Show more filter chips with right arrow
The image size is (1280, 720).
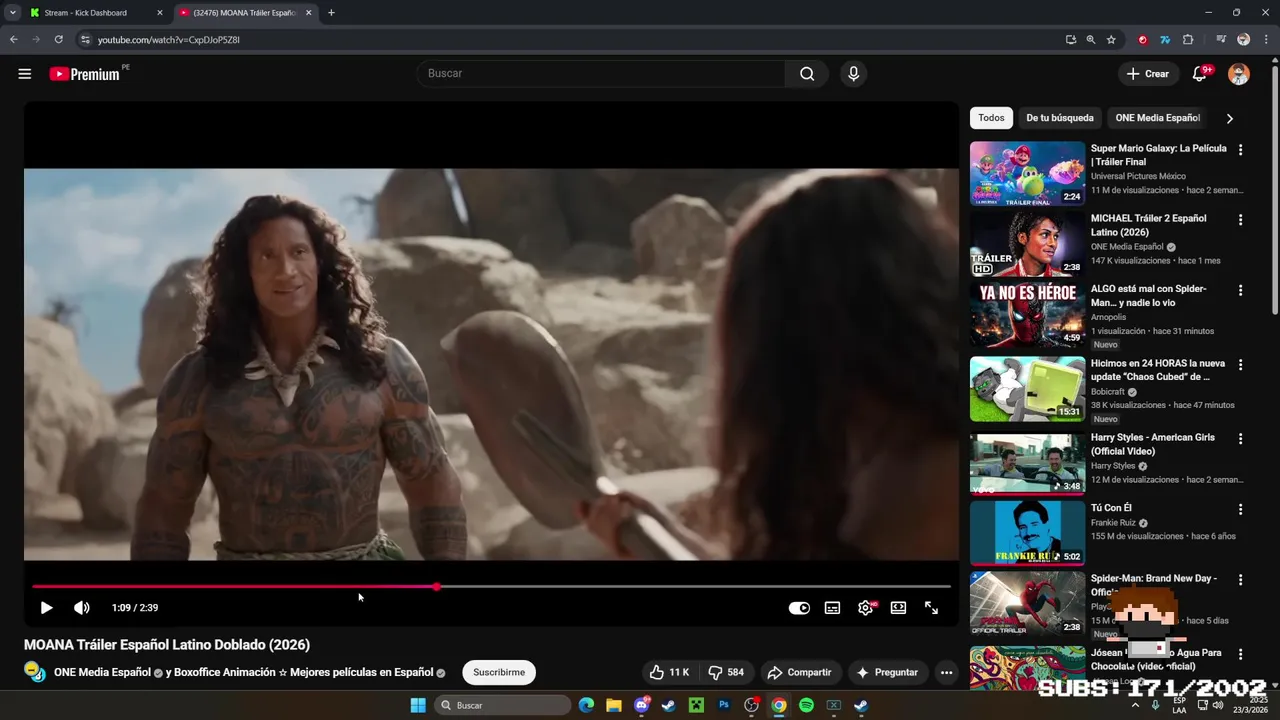click(x=1229, y=118)
